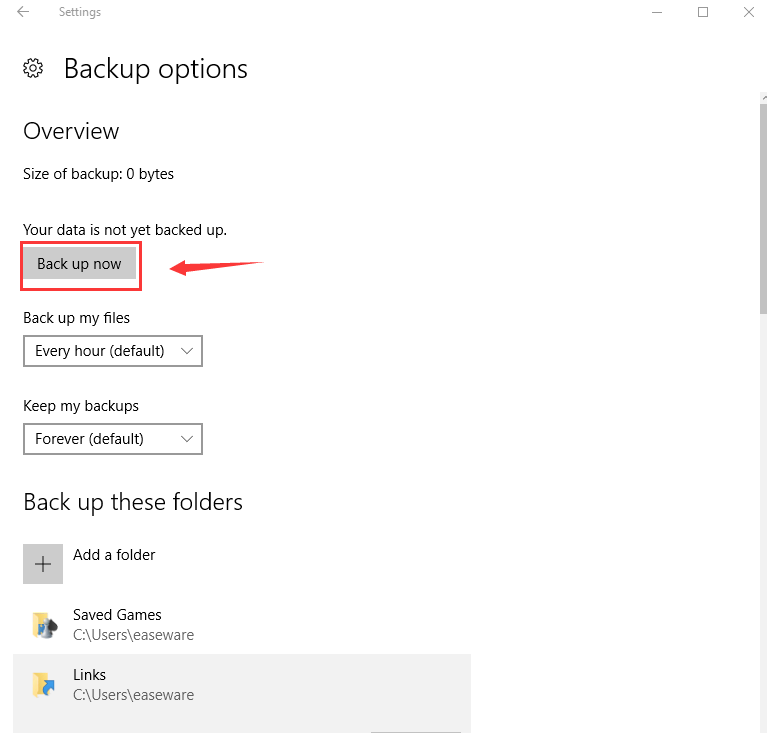The width and height of the screenshot is (767, 733).
Task: Click the Settings title text
Action: coord(80,12)
